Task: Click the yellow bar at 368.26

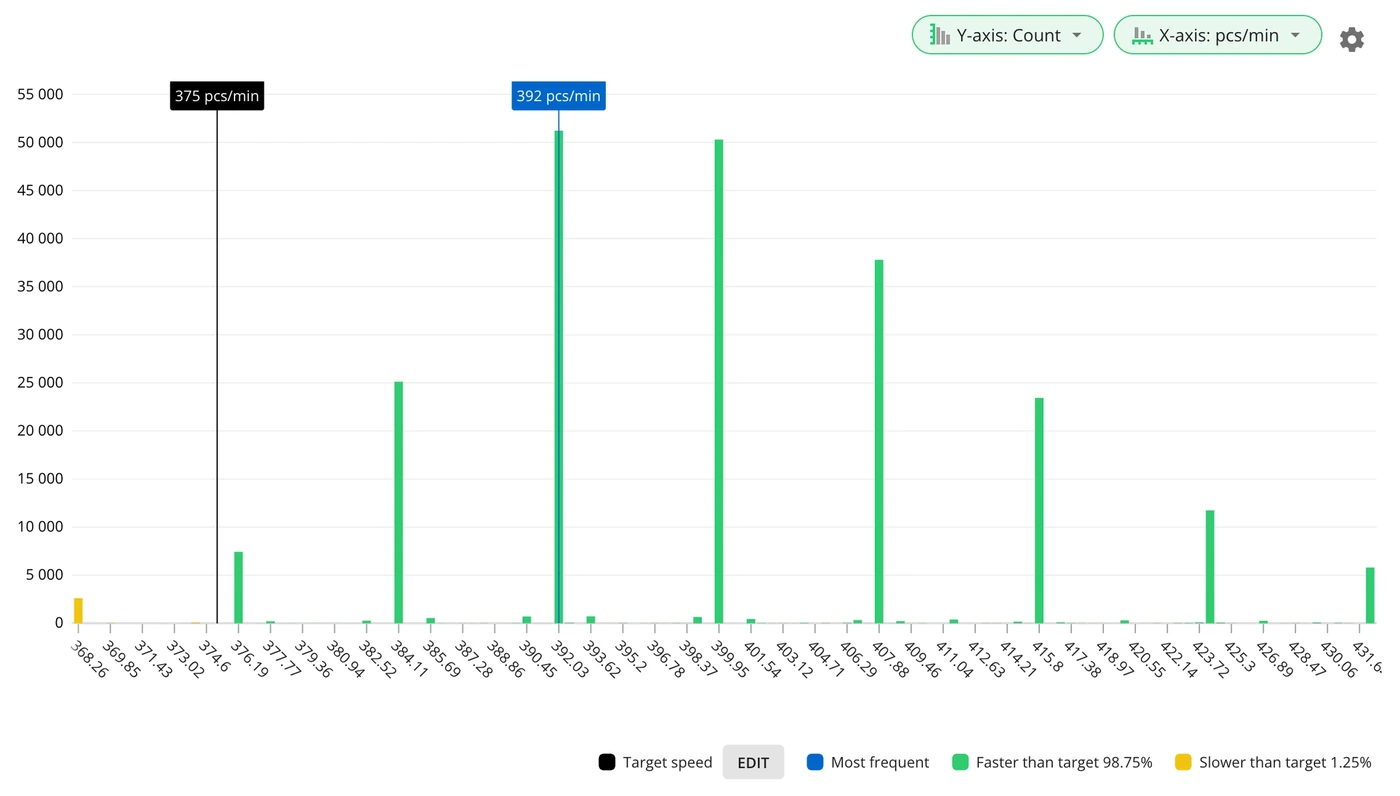Action: (x=78, y=610)
